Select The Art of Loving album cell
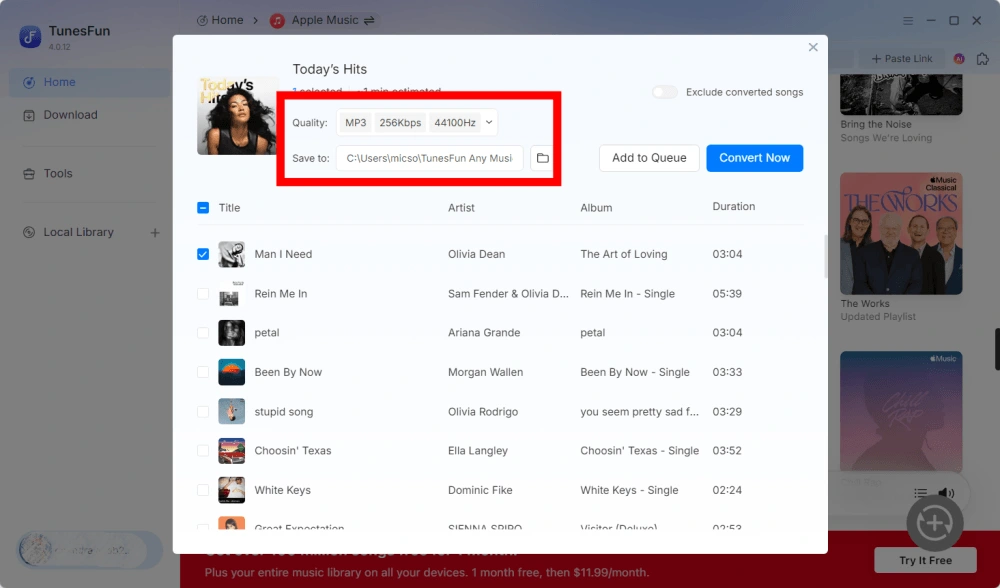This screenshot has width=1000, height=588. click(x=624, y=254)
